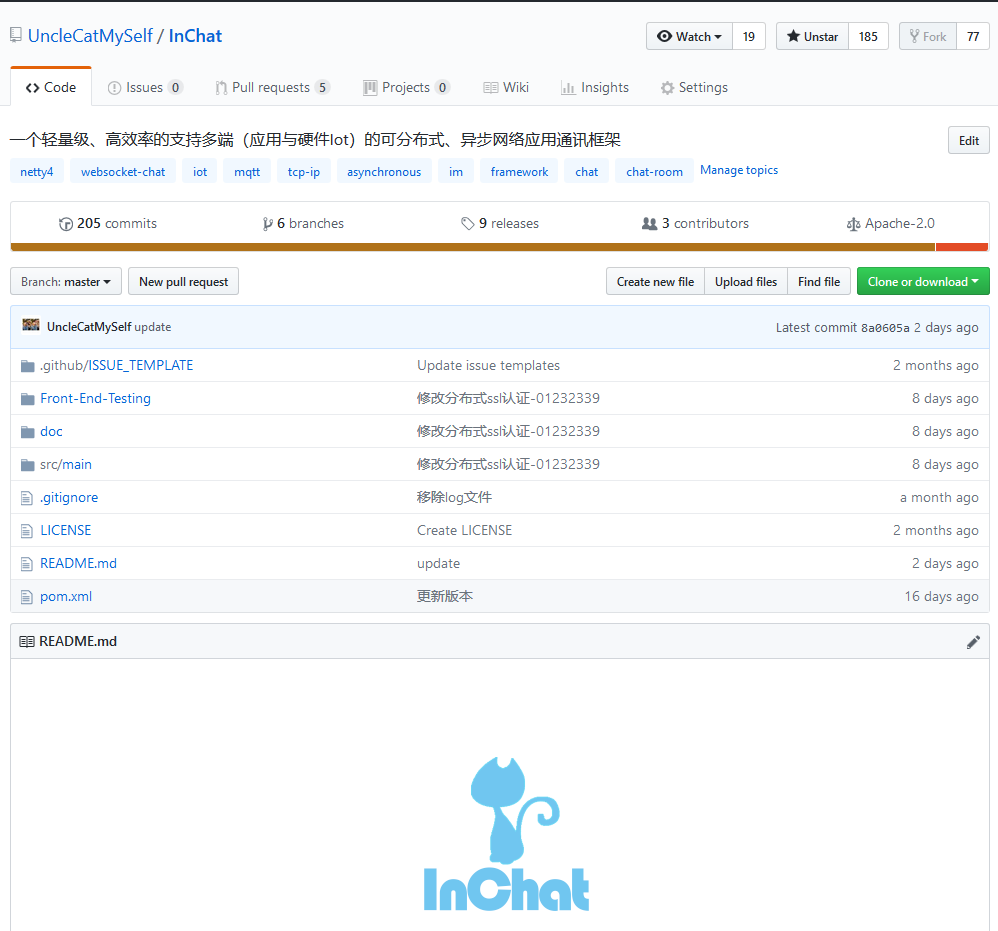
Task: Unstar the InChat repository
Action: point(812,36)
